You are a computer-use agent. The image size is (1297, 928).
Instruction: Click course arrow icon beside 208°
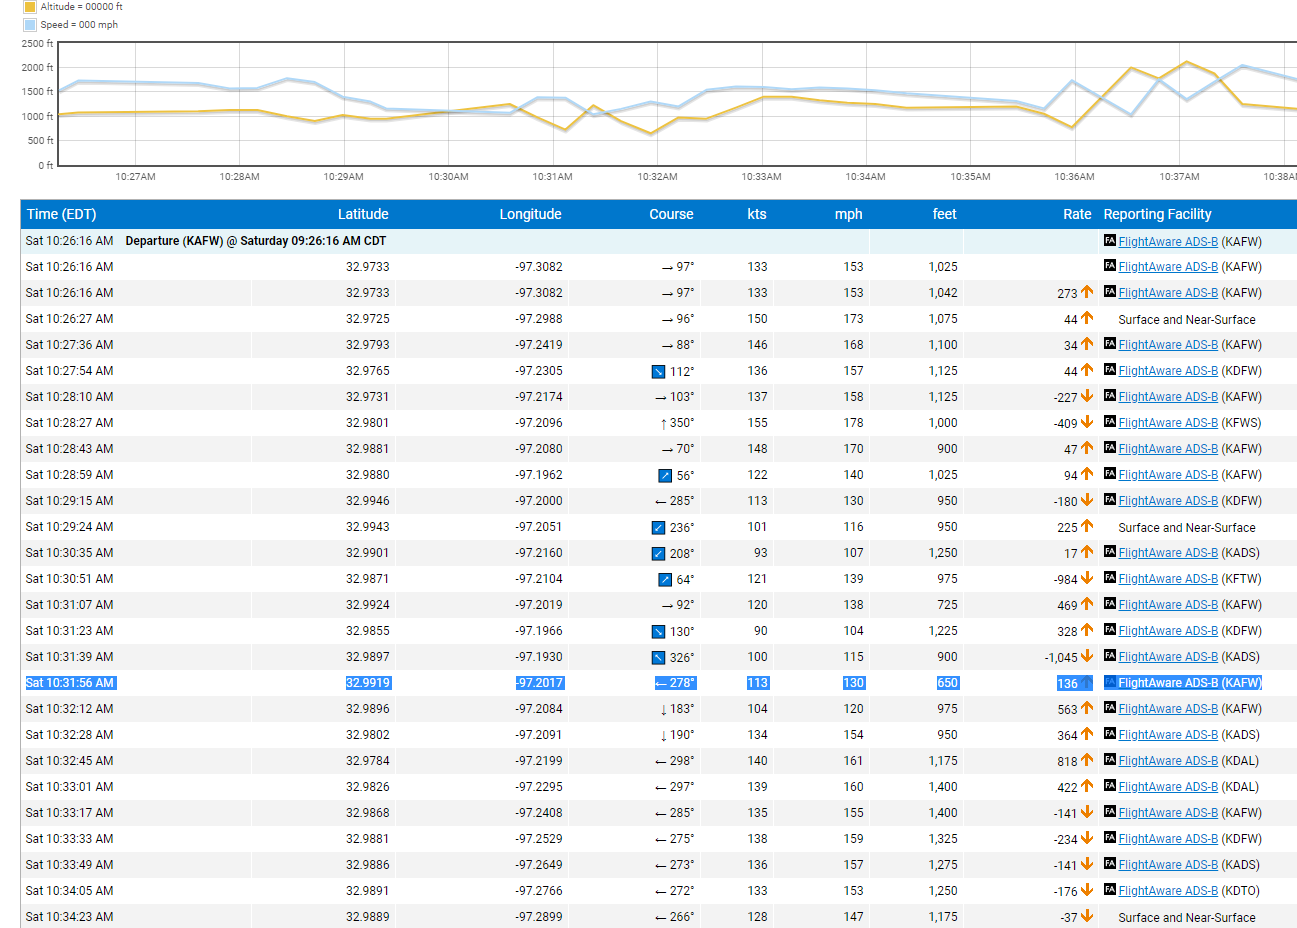pyautogui.click(x=658, y=554)
